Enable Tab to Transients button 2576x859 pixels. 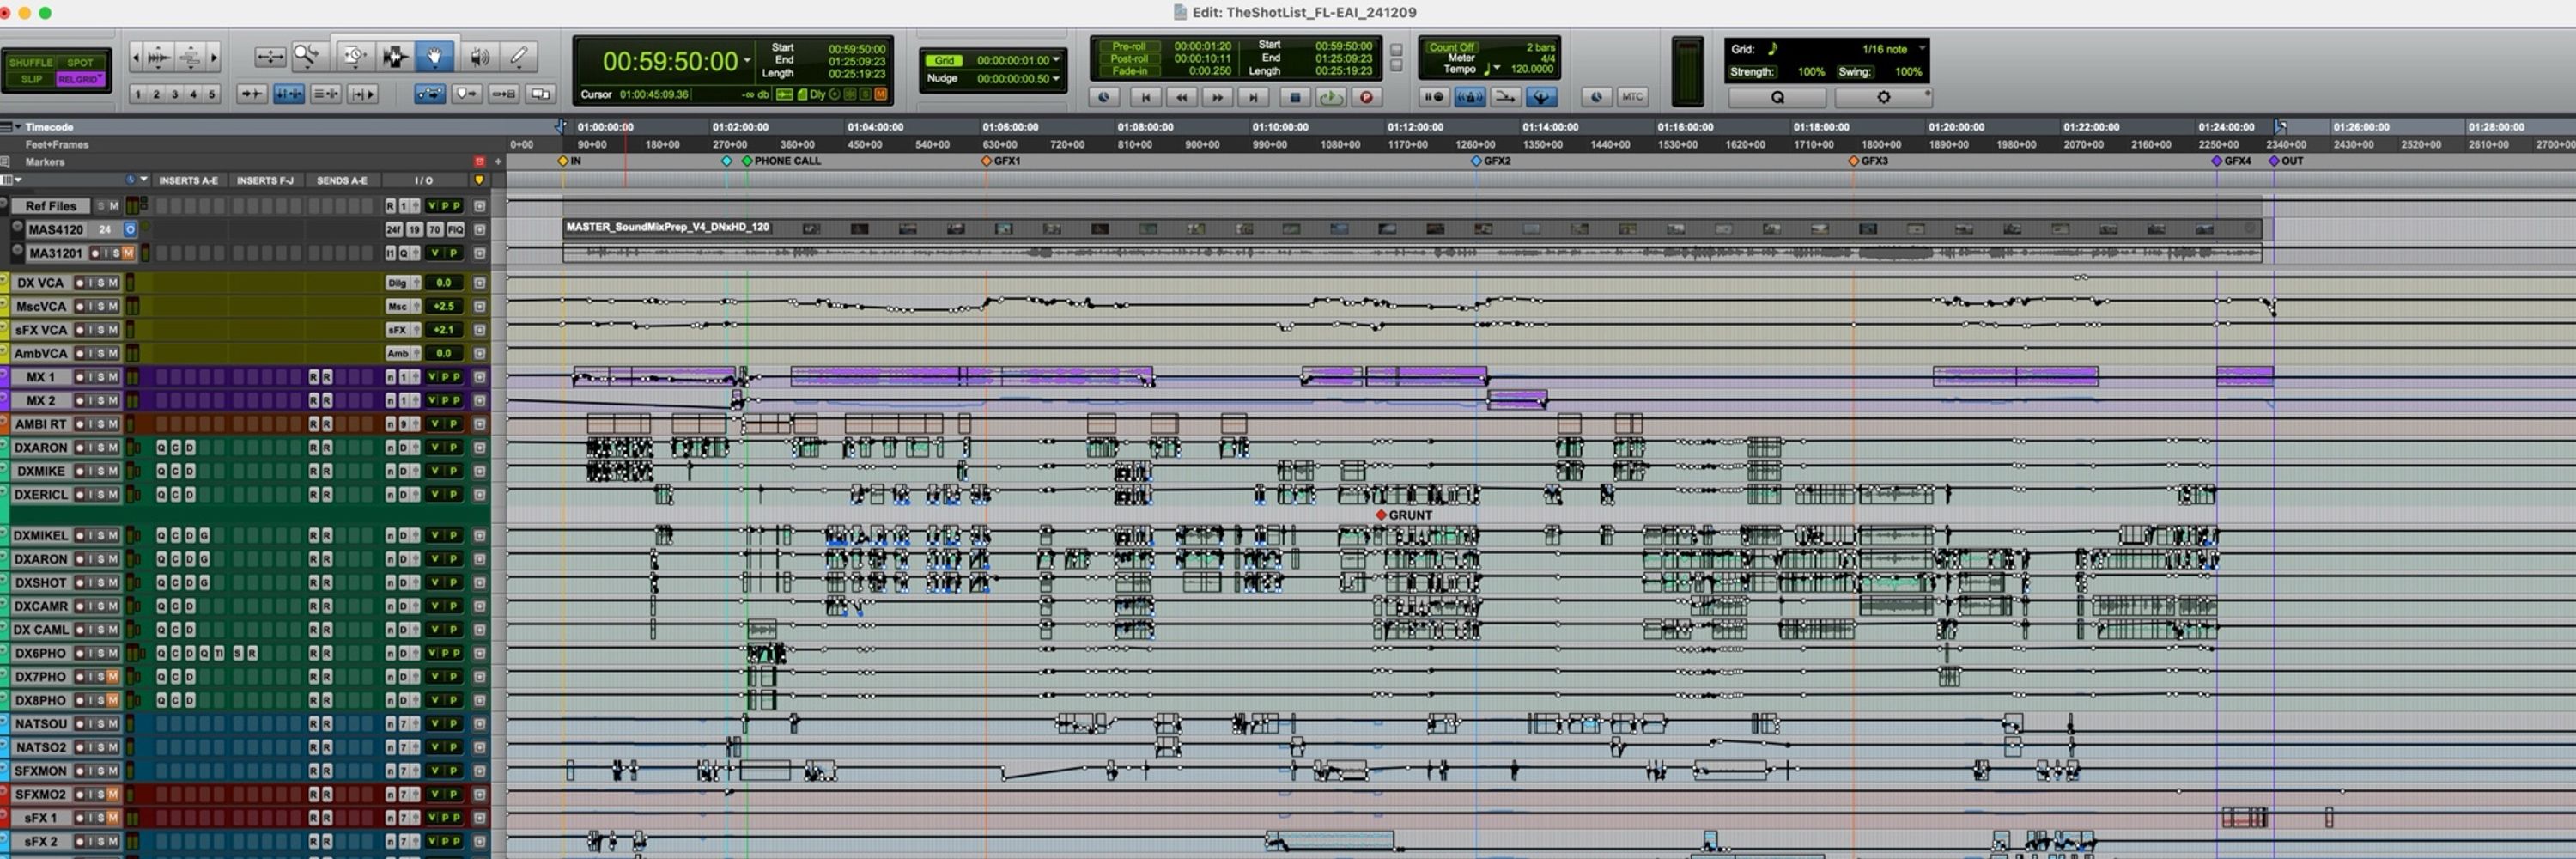coord(251,94)
